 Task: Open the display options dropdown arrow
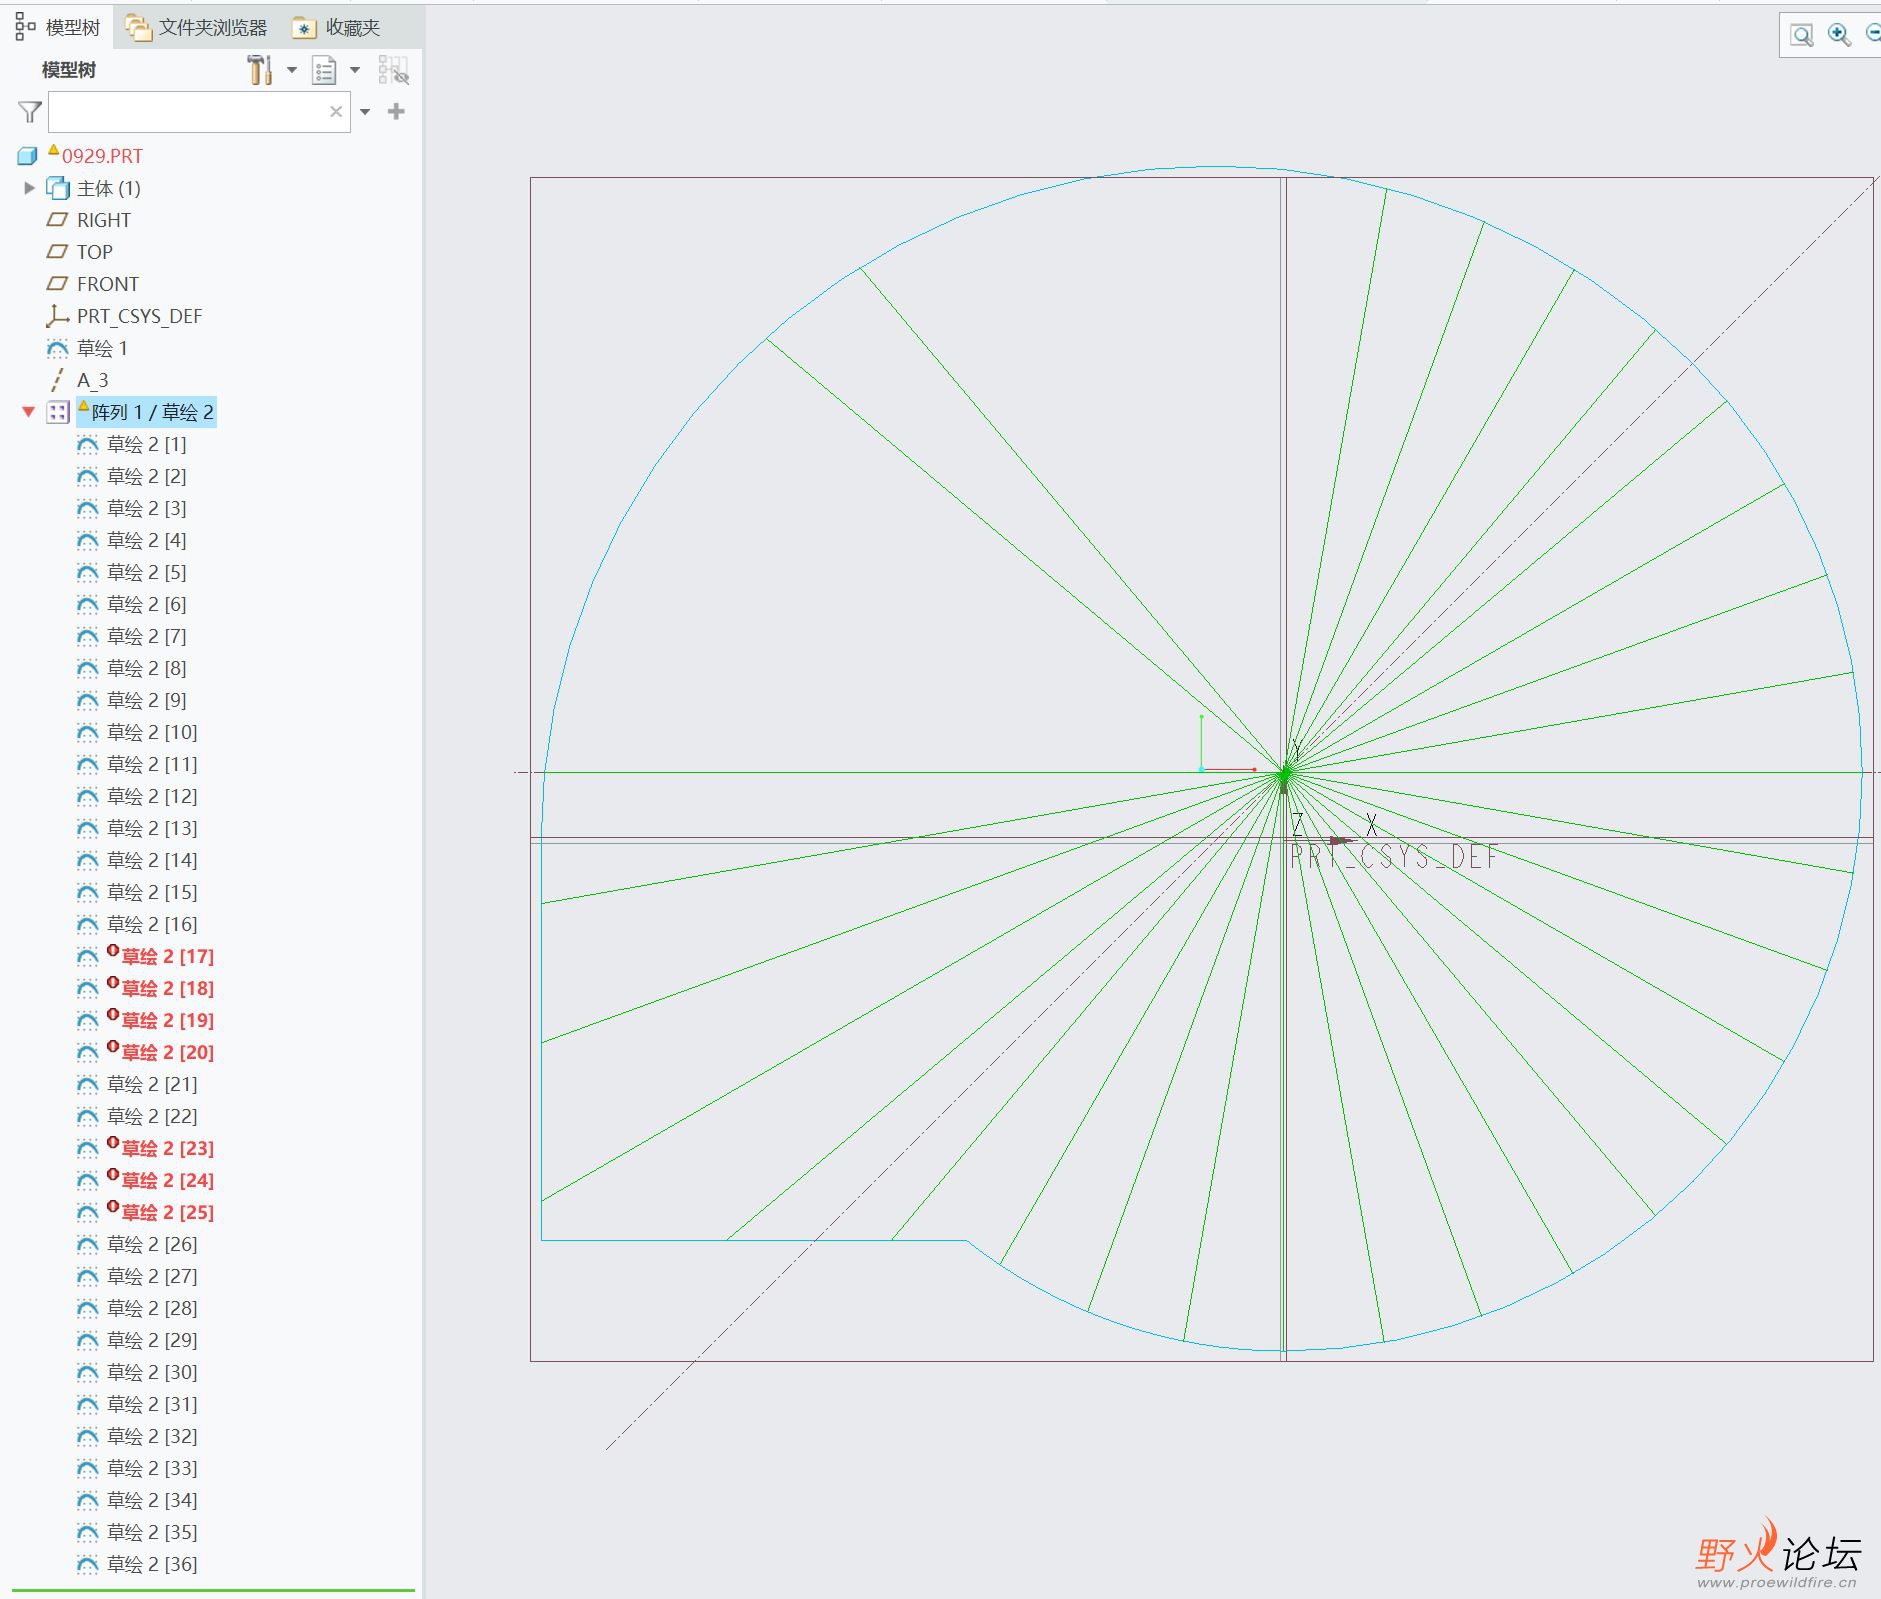pyautogui.click(x=355, y=70)
